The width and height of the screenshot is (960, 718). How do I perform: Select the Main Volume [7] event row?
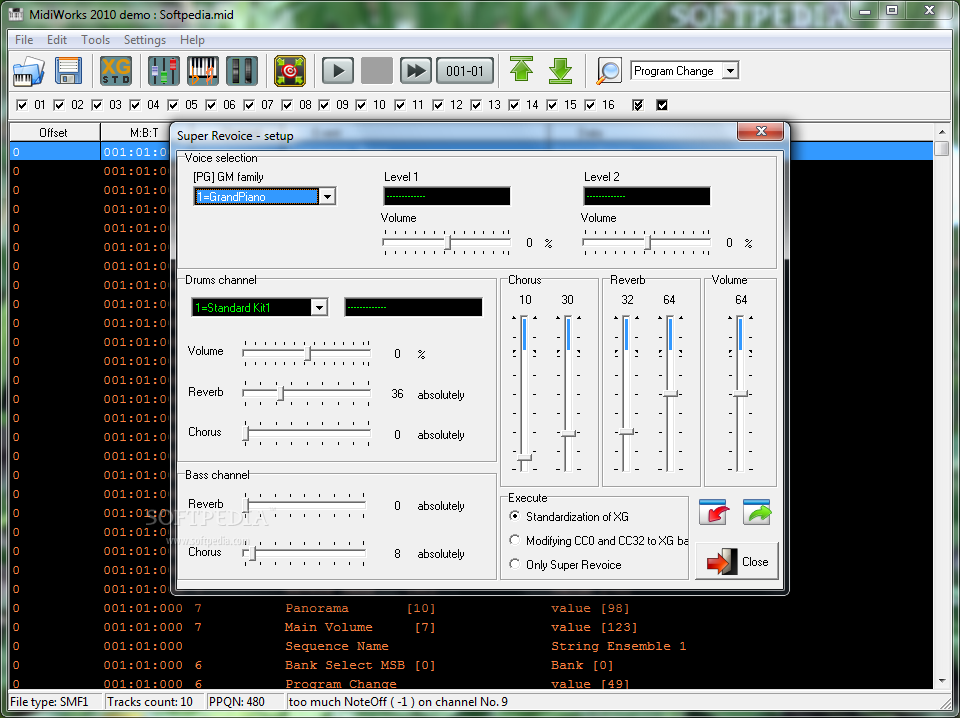471,627
